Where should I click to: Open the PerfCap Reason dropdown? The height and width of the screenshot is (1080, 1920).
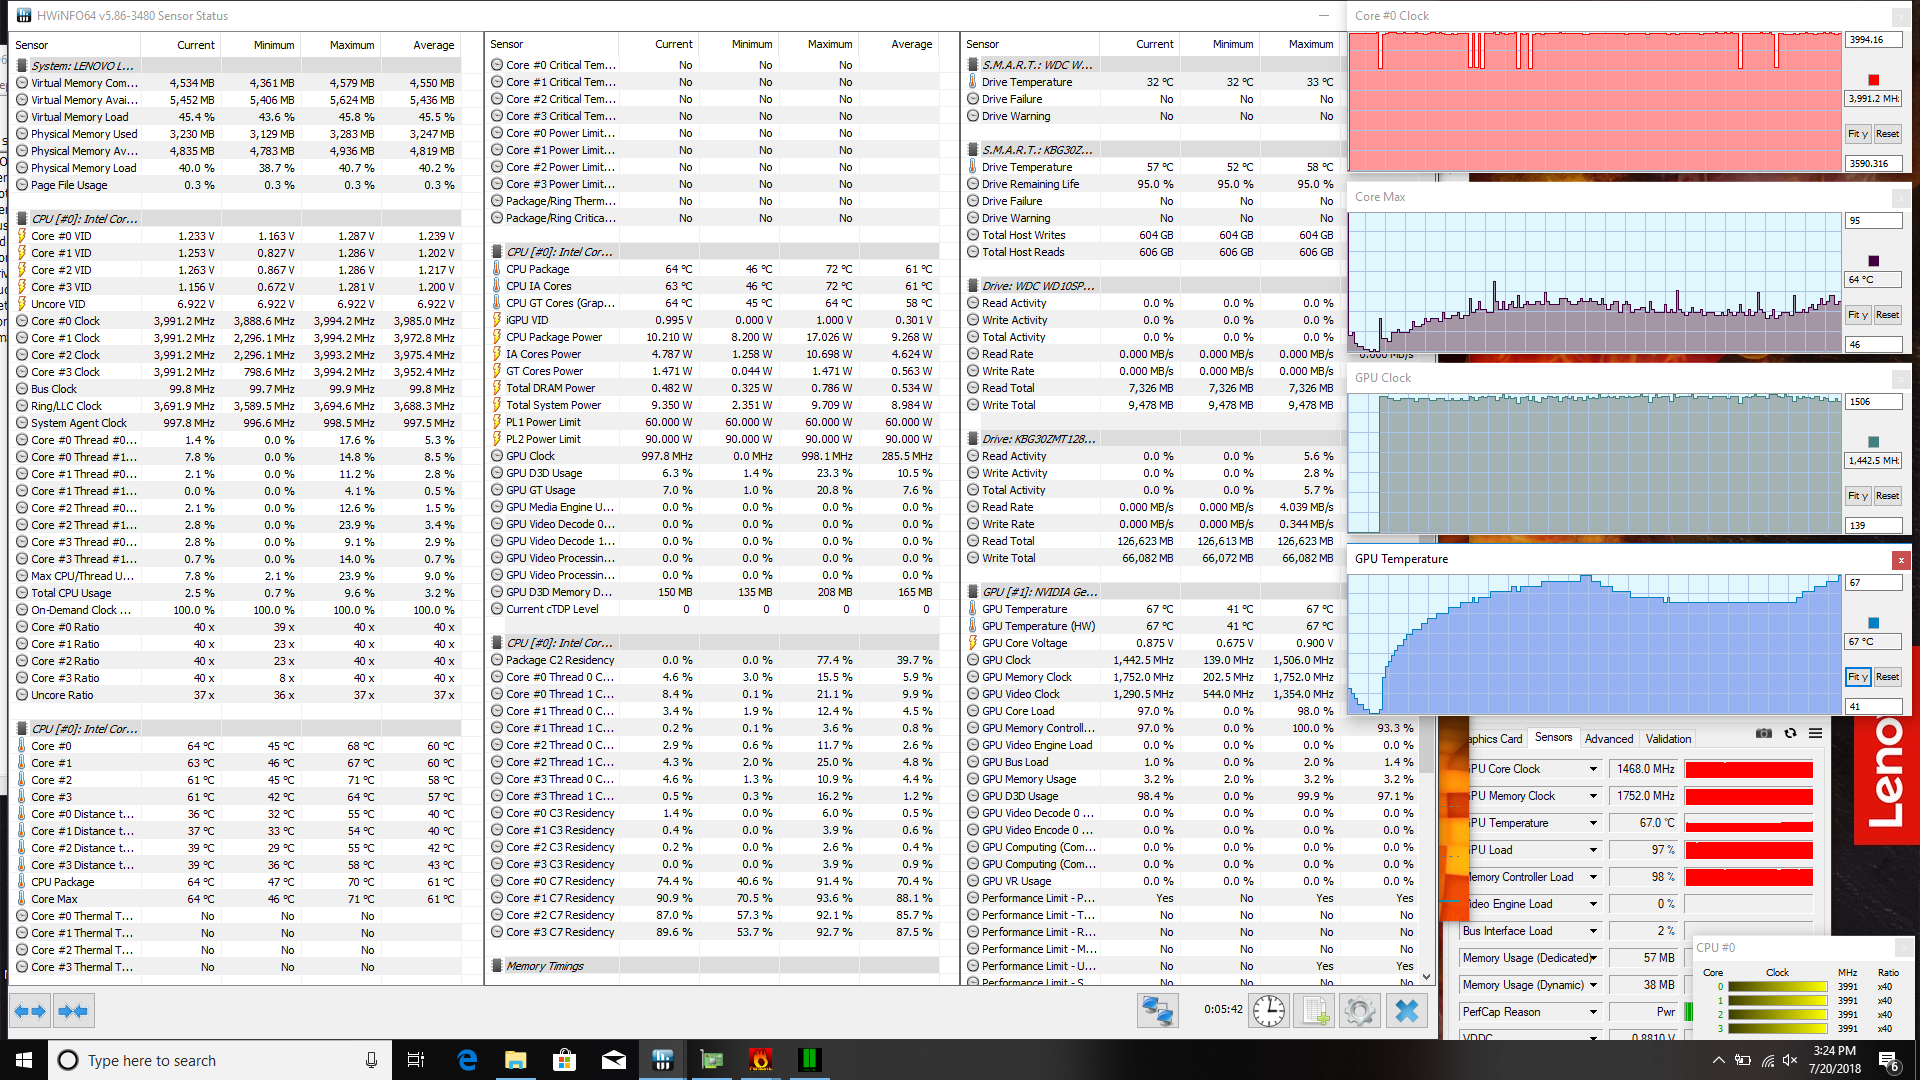click(1593, 1012)
